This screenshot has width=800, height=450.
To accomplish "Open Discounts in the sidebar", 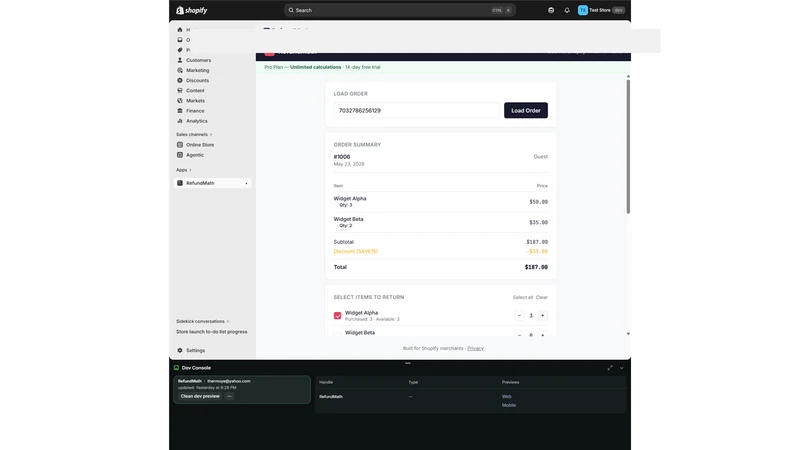I will pos(197,81).
